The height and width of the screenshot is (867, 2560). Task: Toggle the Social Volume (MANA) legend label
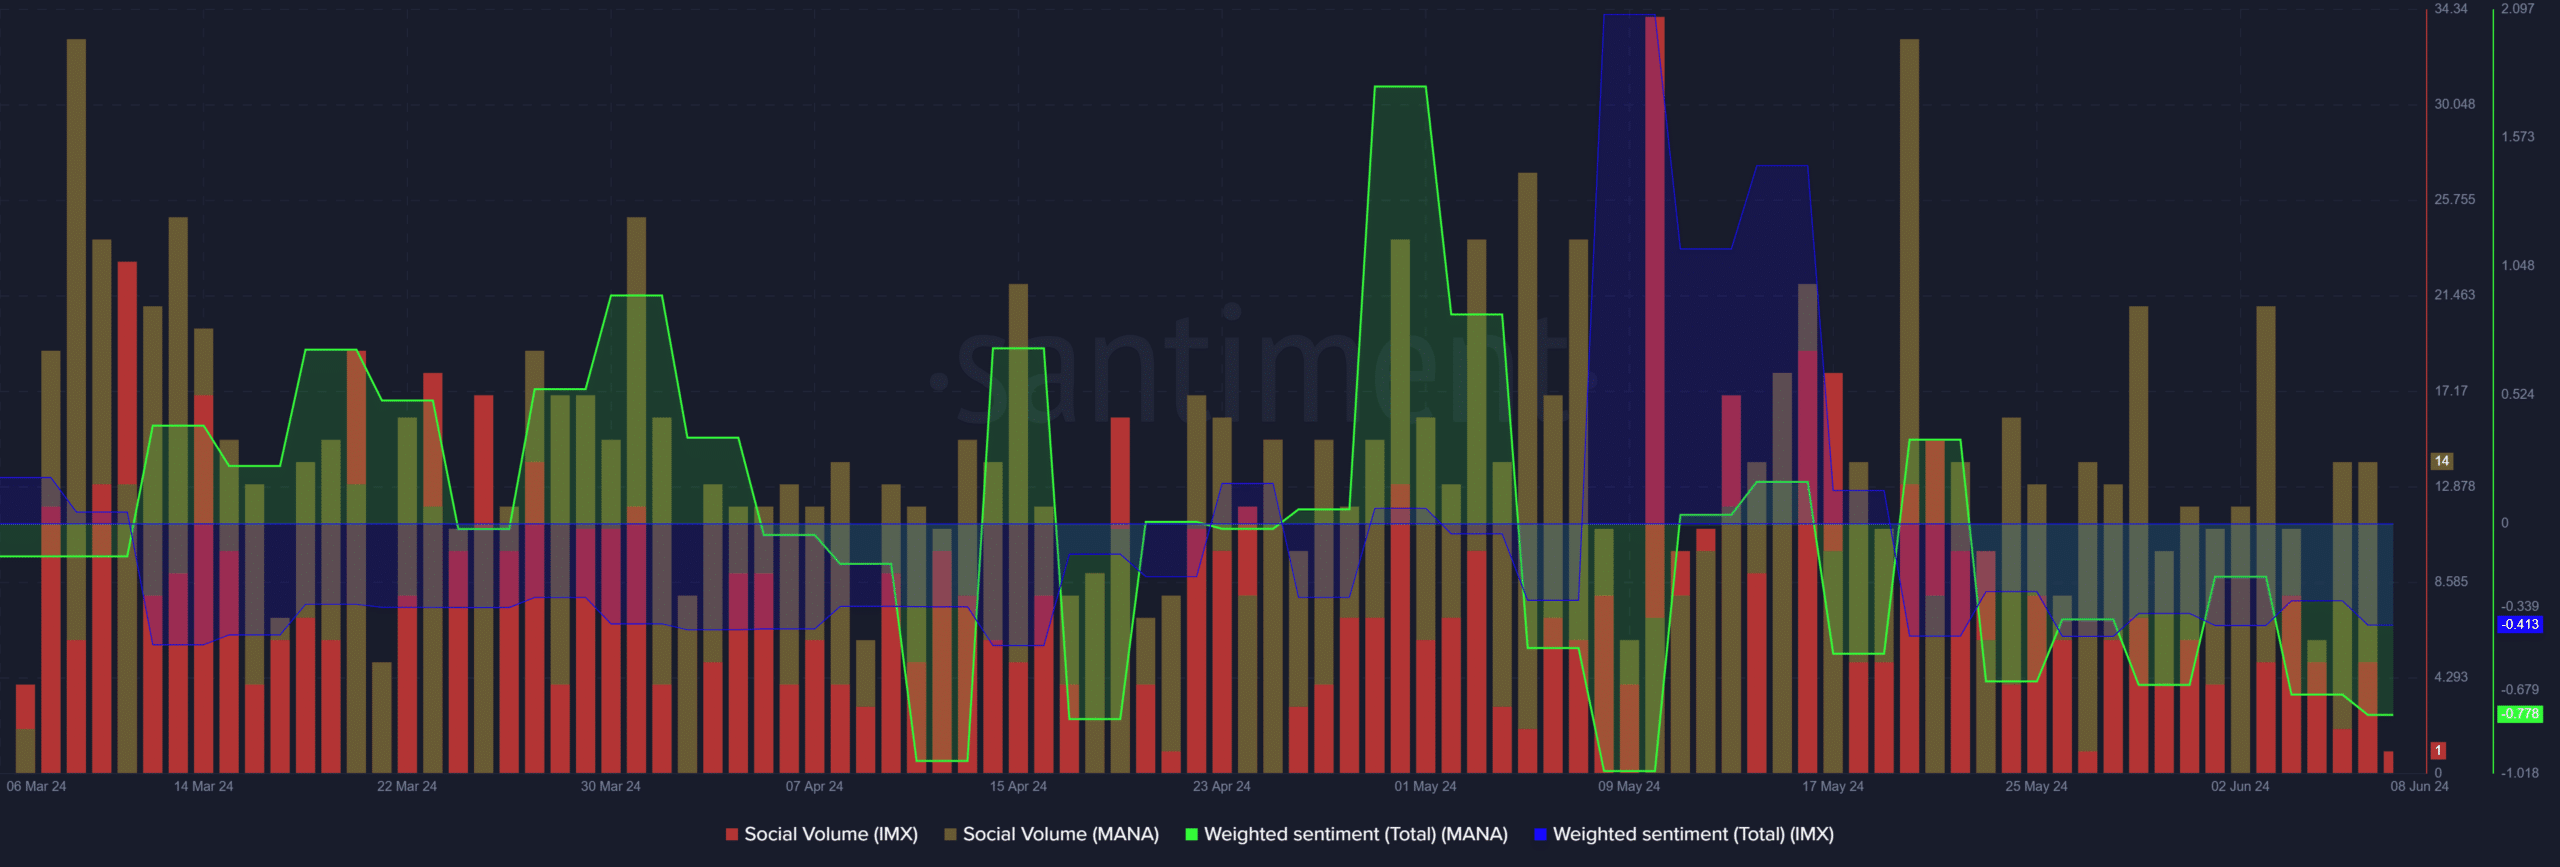[1061, 834]
